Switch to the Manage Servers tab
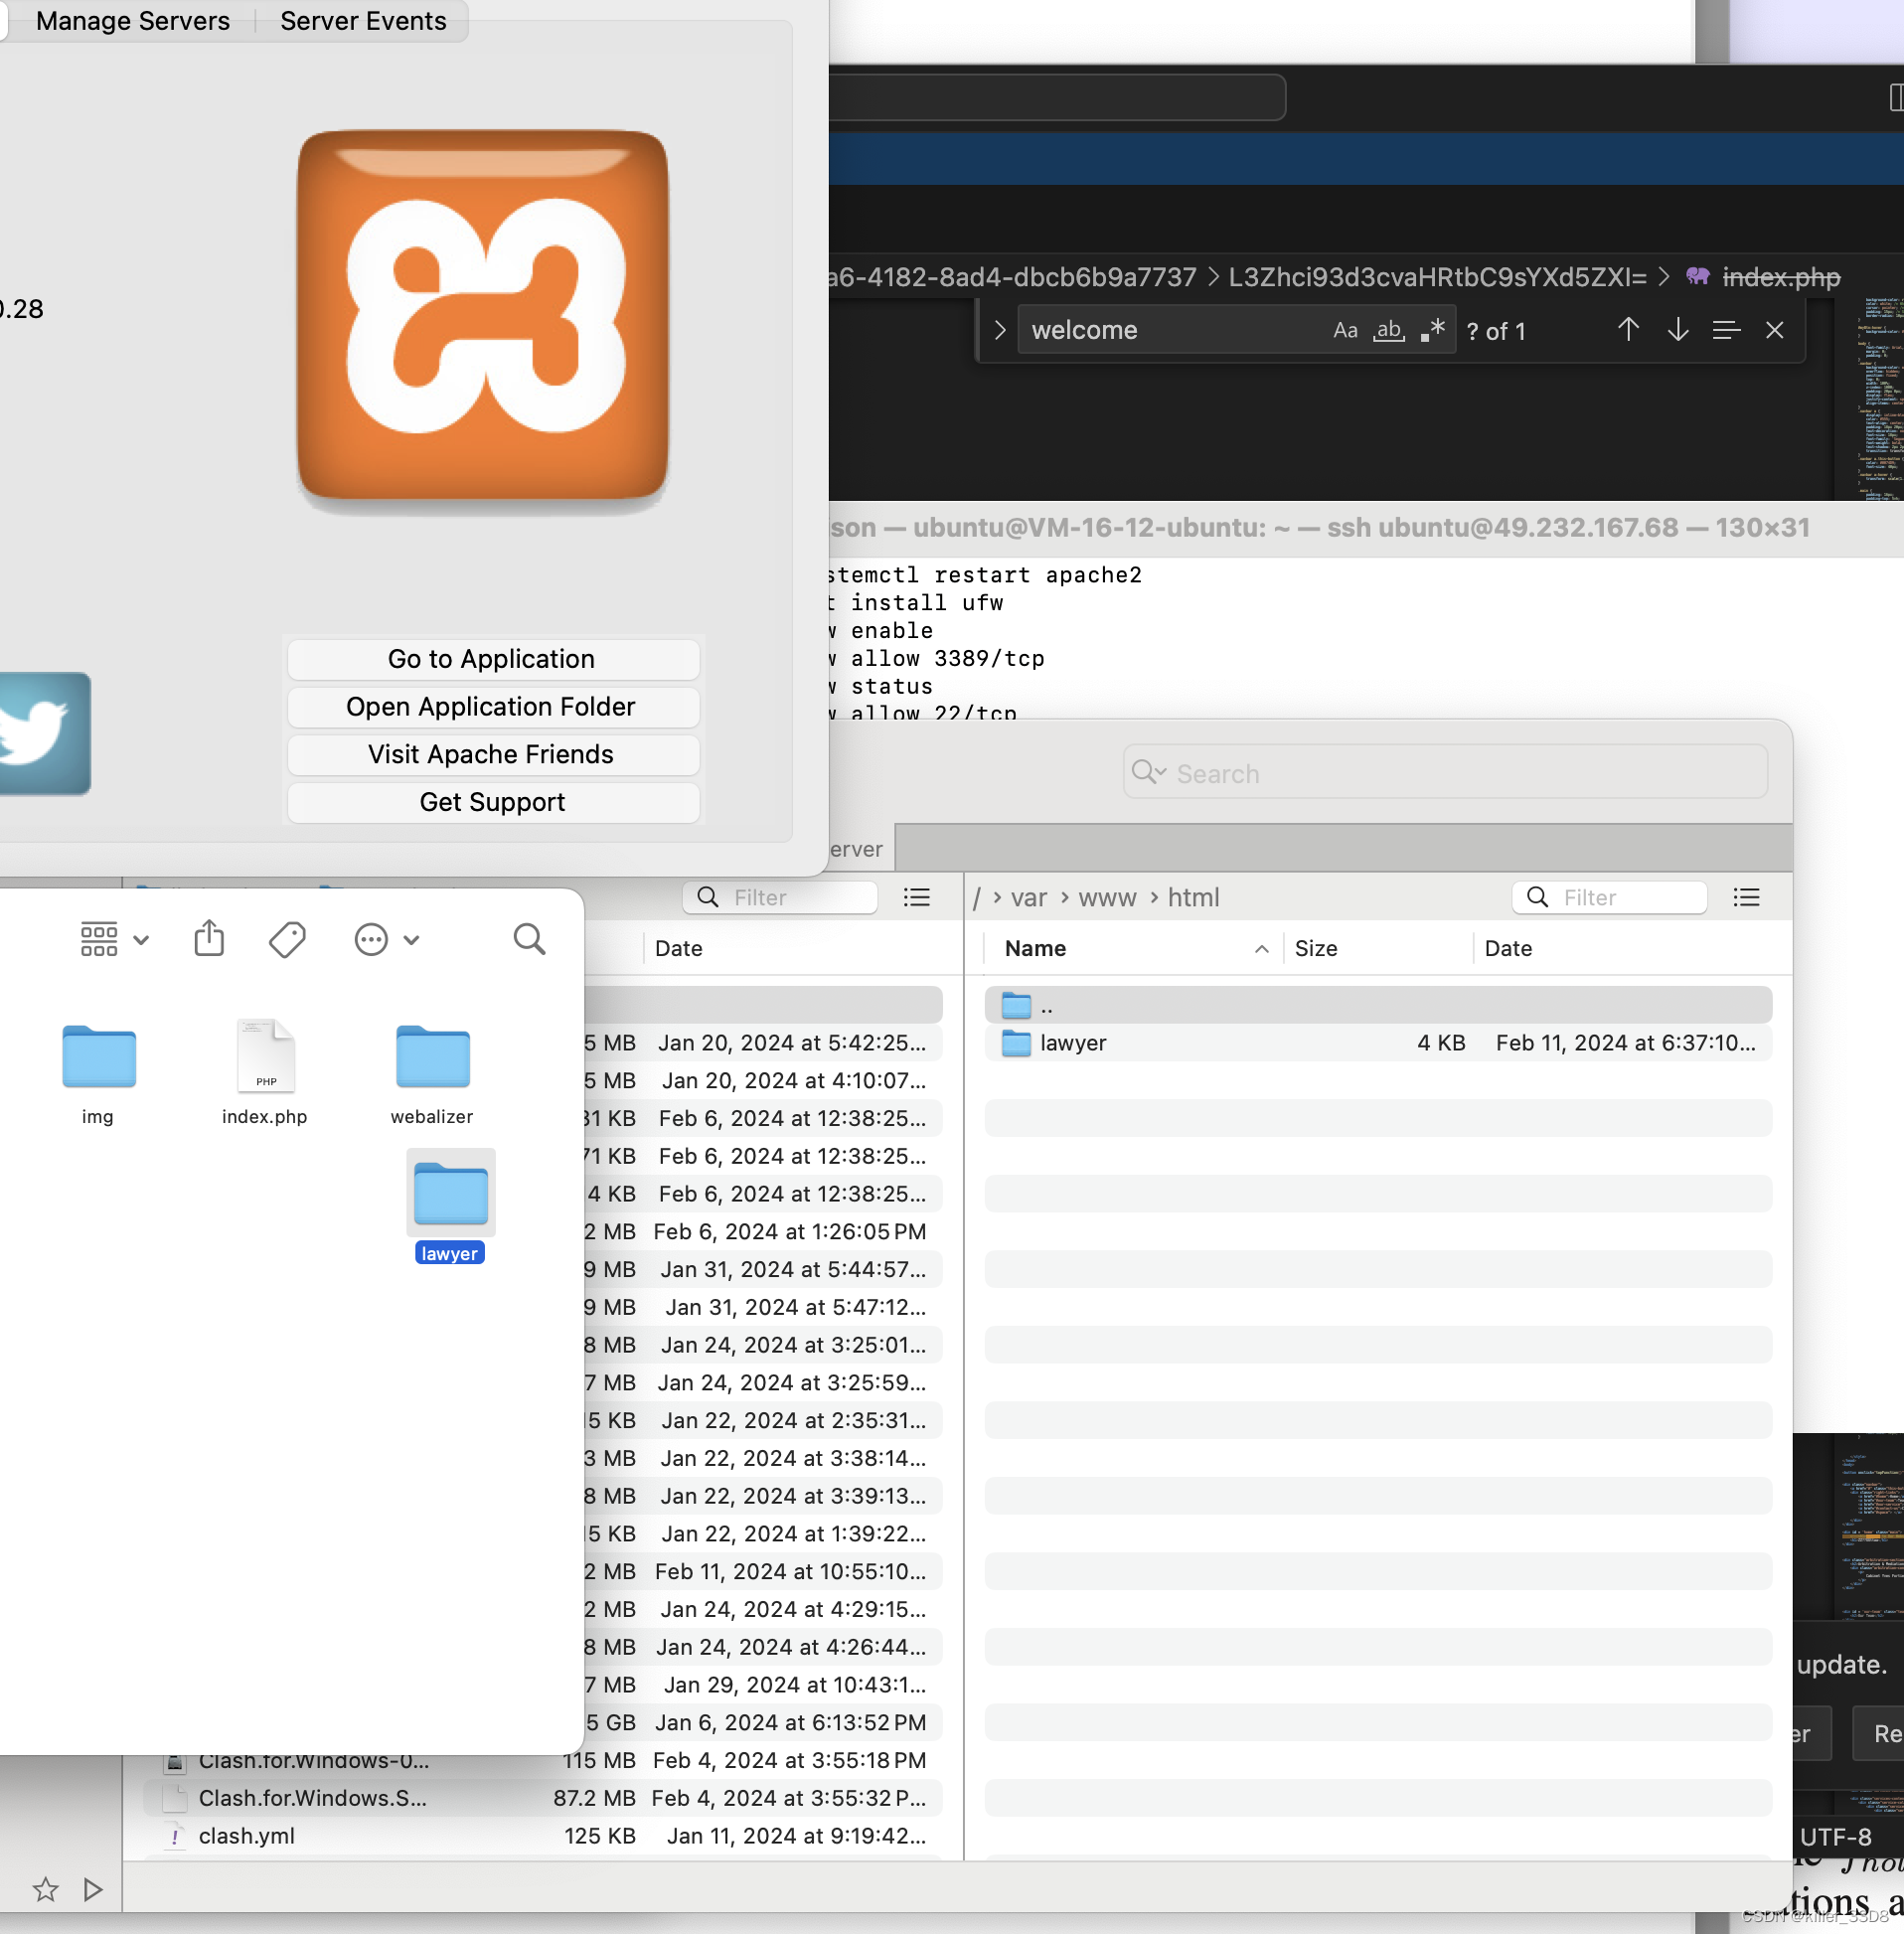The image size is (1904, 1934). tap(132, 21)
